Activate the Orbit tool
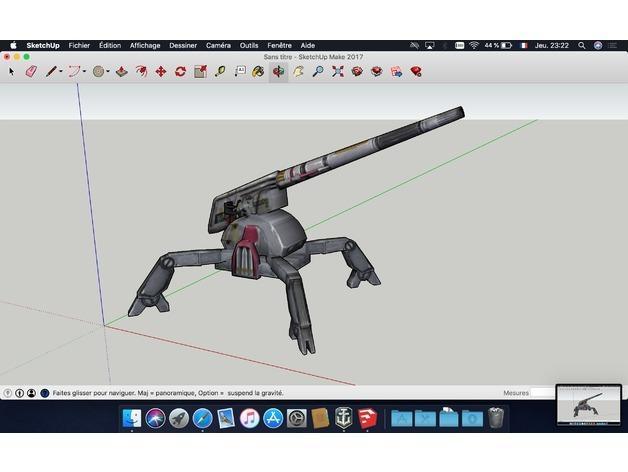Screen dimensions: 628x472 point(278,72)
